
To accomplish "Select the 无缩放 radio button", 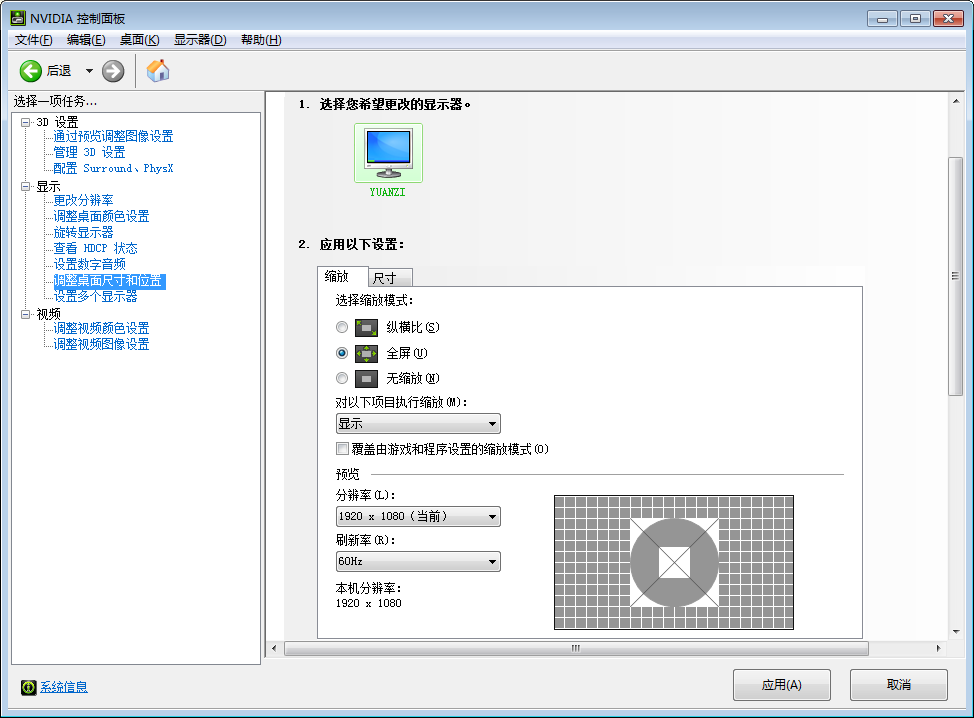I will coord(342,378).
